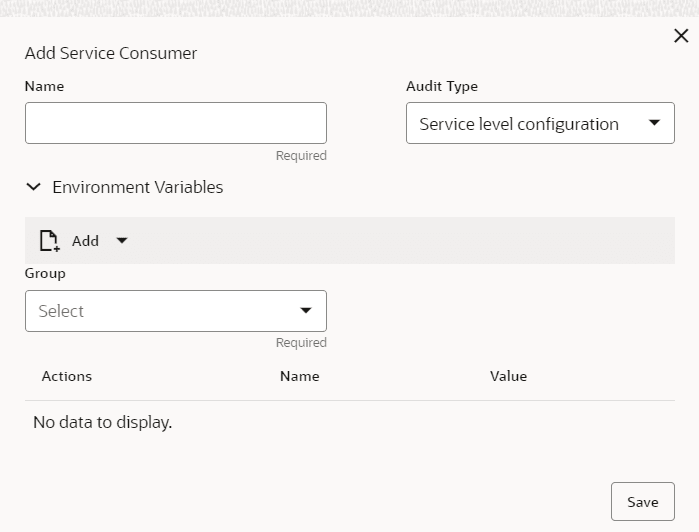Click the Audit Type dropdown arrow
Viewport: 699px width, 532px height.
coord(655,123)
